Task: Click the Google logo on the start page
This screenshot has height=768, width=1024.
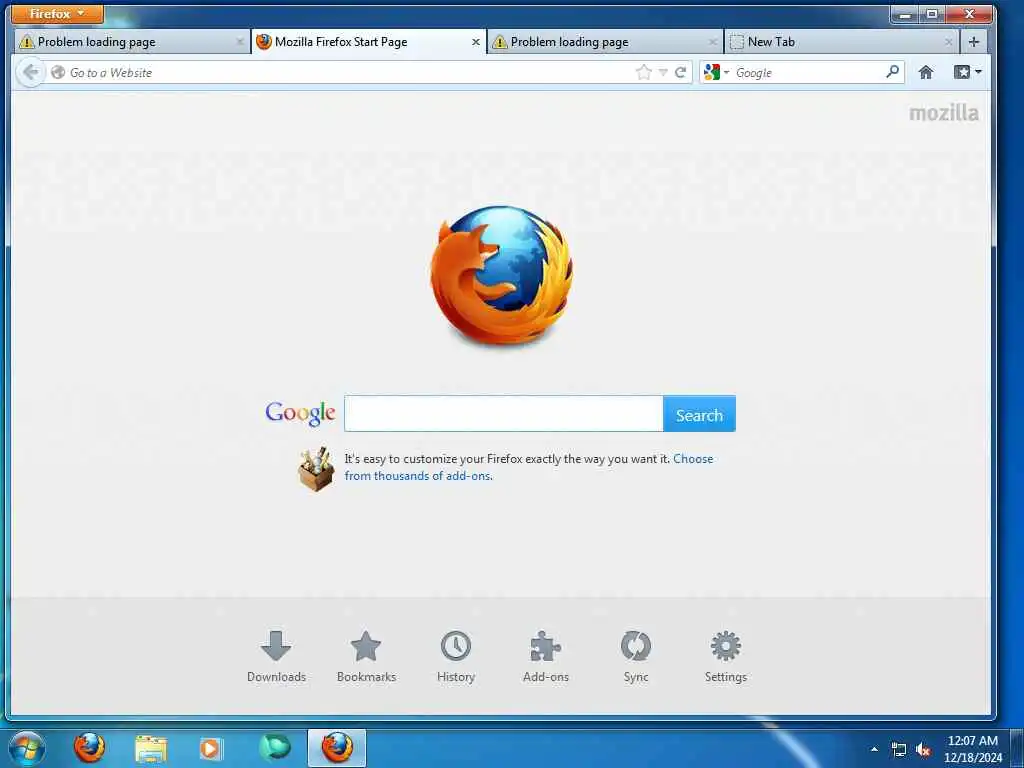Action: pyautogui.click(x=300, y=413)
